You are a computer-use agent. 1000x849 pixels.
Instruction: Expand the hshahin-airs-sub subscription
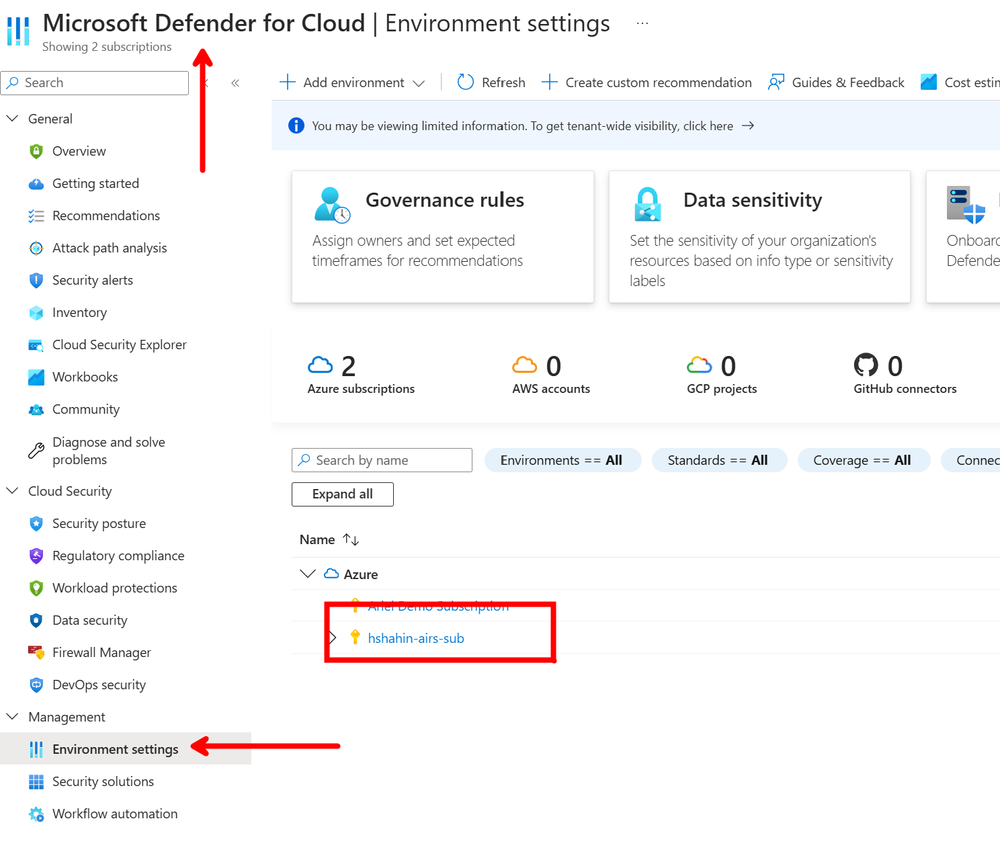coord(334,638)
